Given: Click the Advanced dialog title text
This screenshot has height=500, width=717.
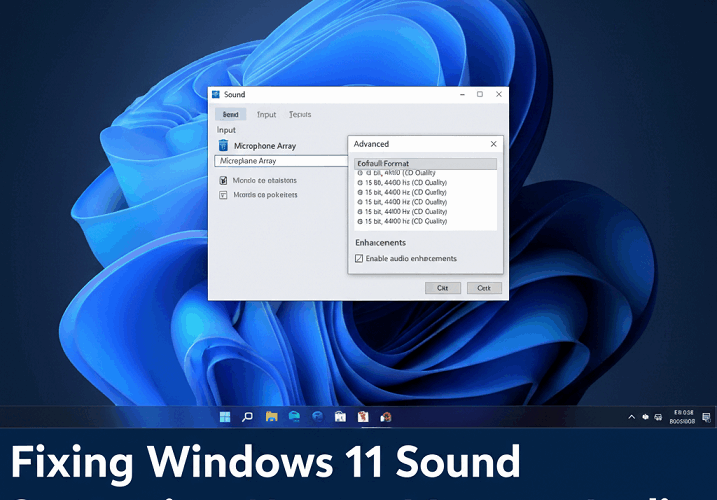Looking at the screenshot, I should click(x=371, y=144).
